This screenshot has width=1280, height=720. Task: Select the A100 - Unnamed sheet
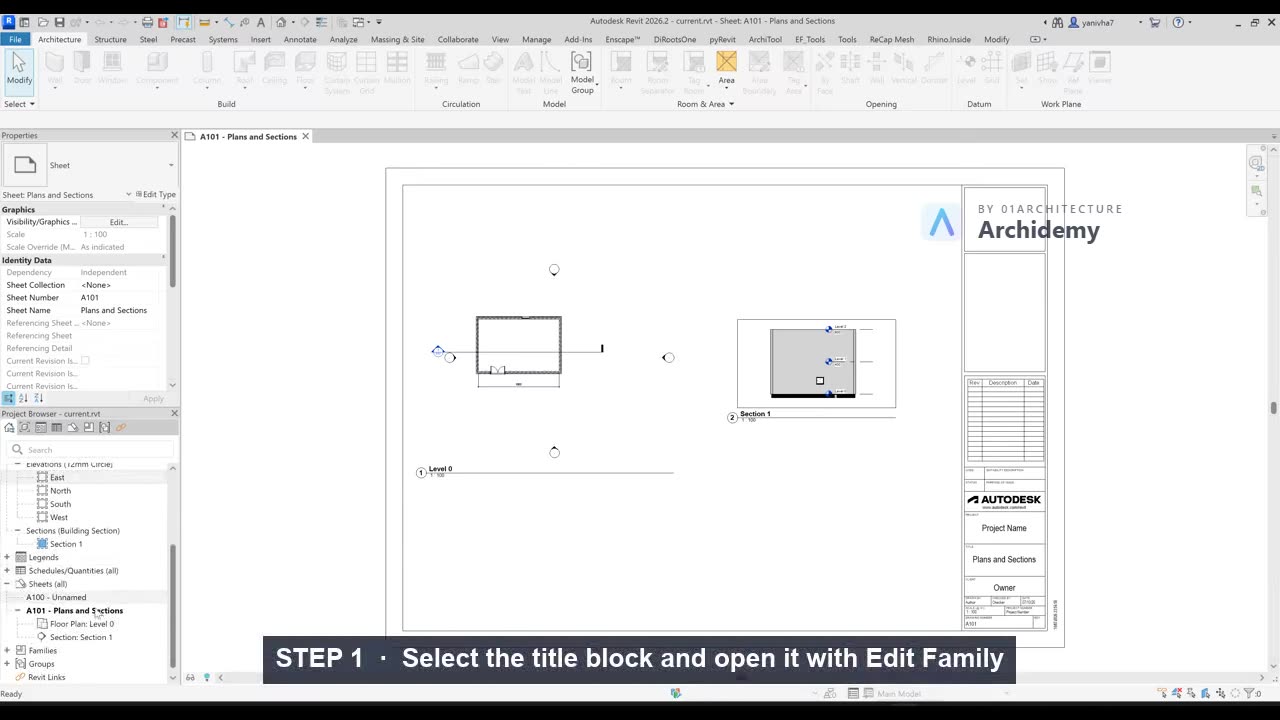[x=56, y=598]
